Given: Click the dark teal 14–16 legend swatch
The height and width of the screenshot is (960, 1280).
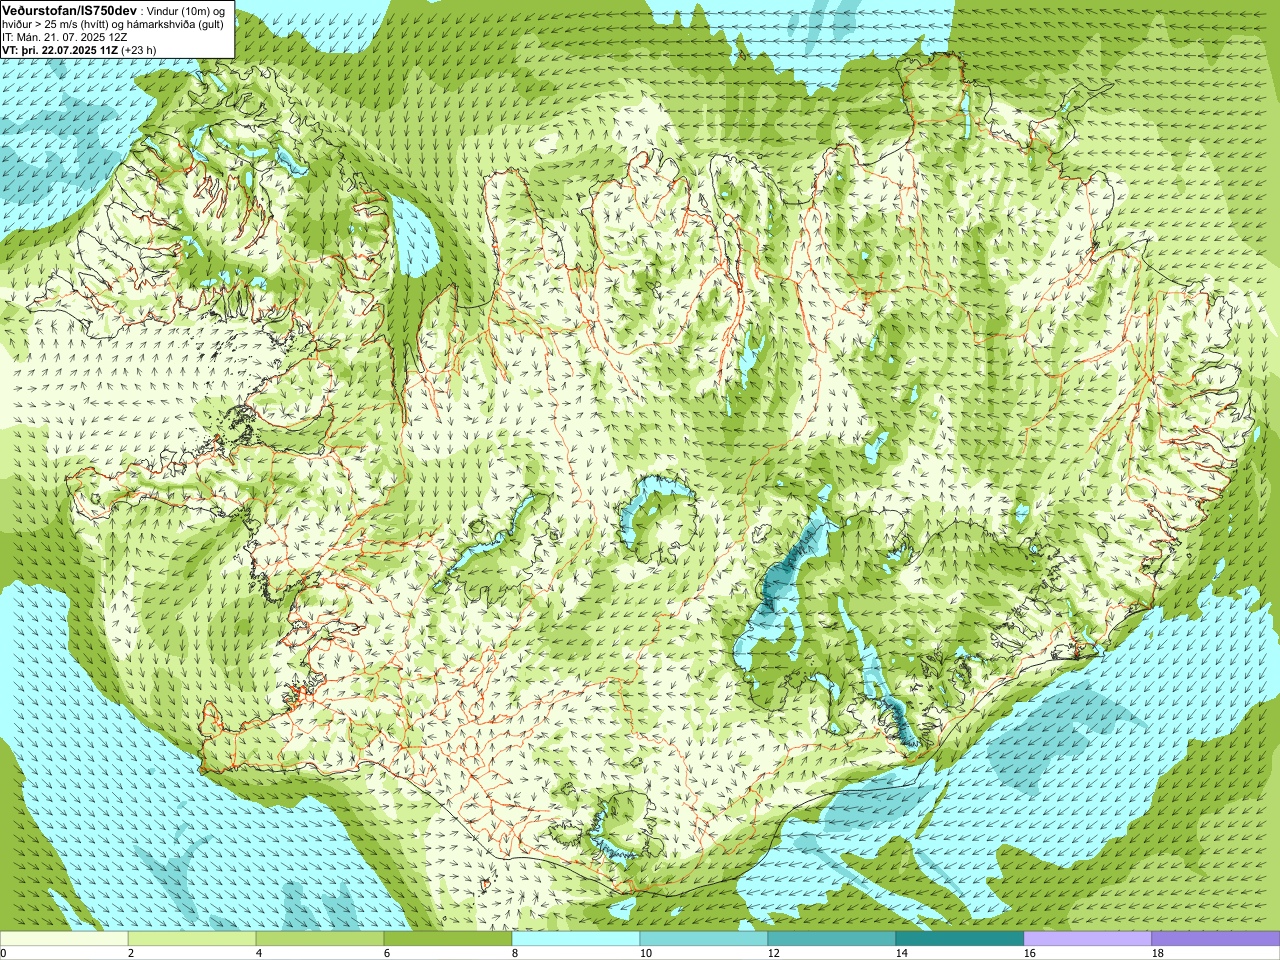Looking at the screenshot, I should tap(960, 939).
